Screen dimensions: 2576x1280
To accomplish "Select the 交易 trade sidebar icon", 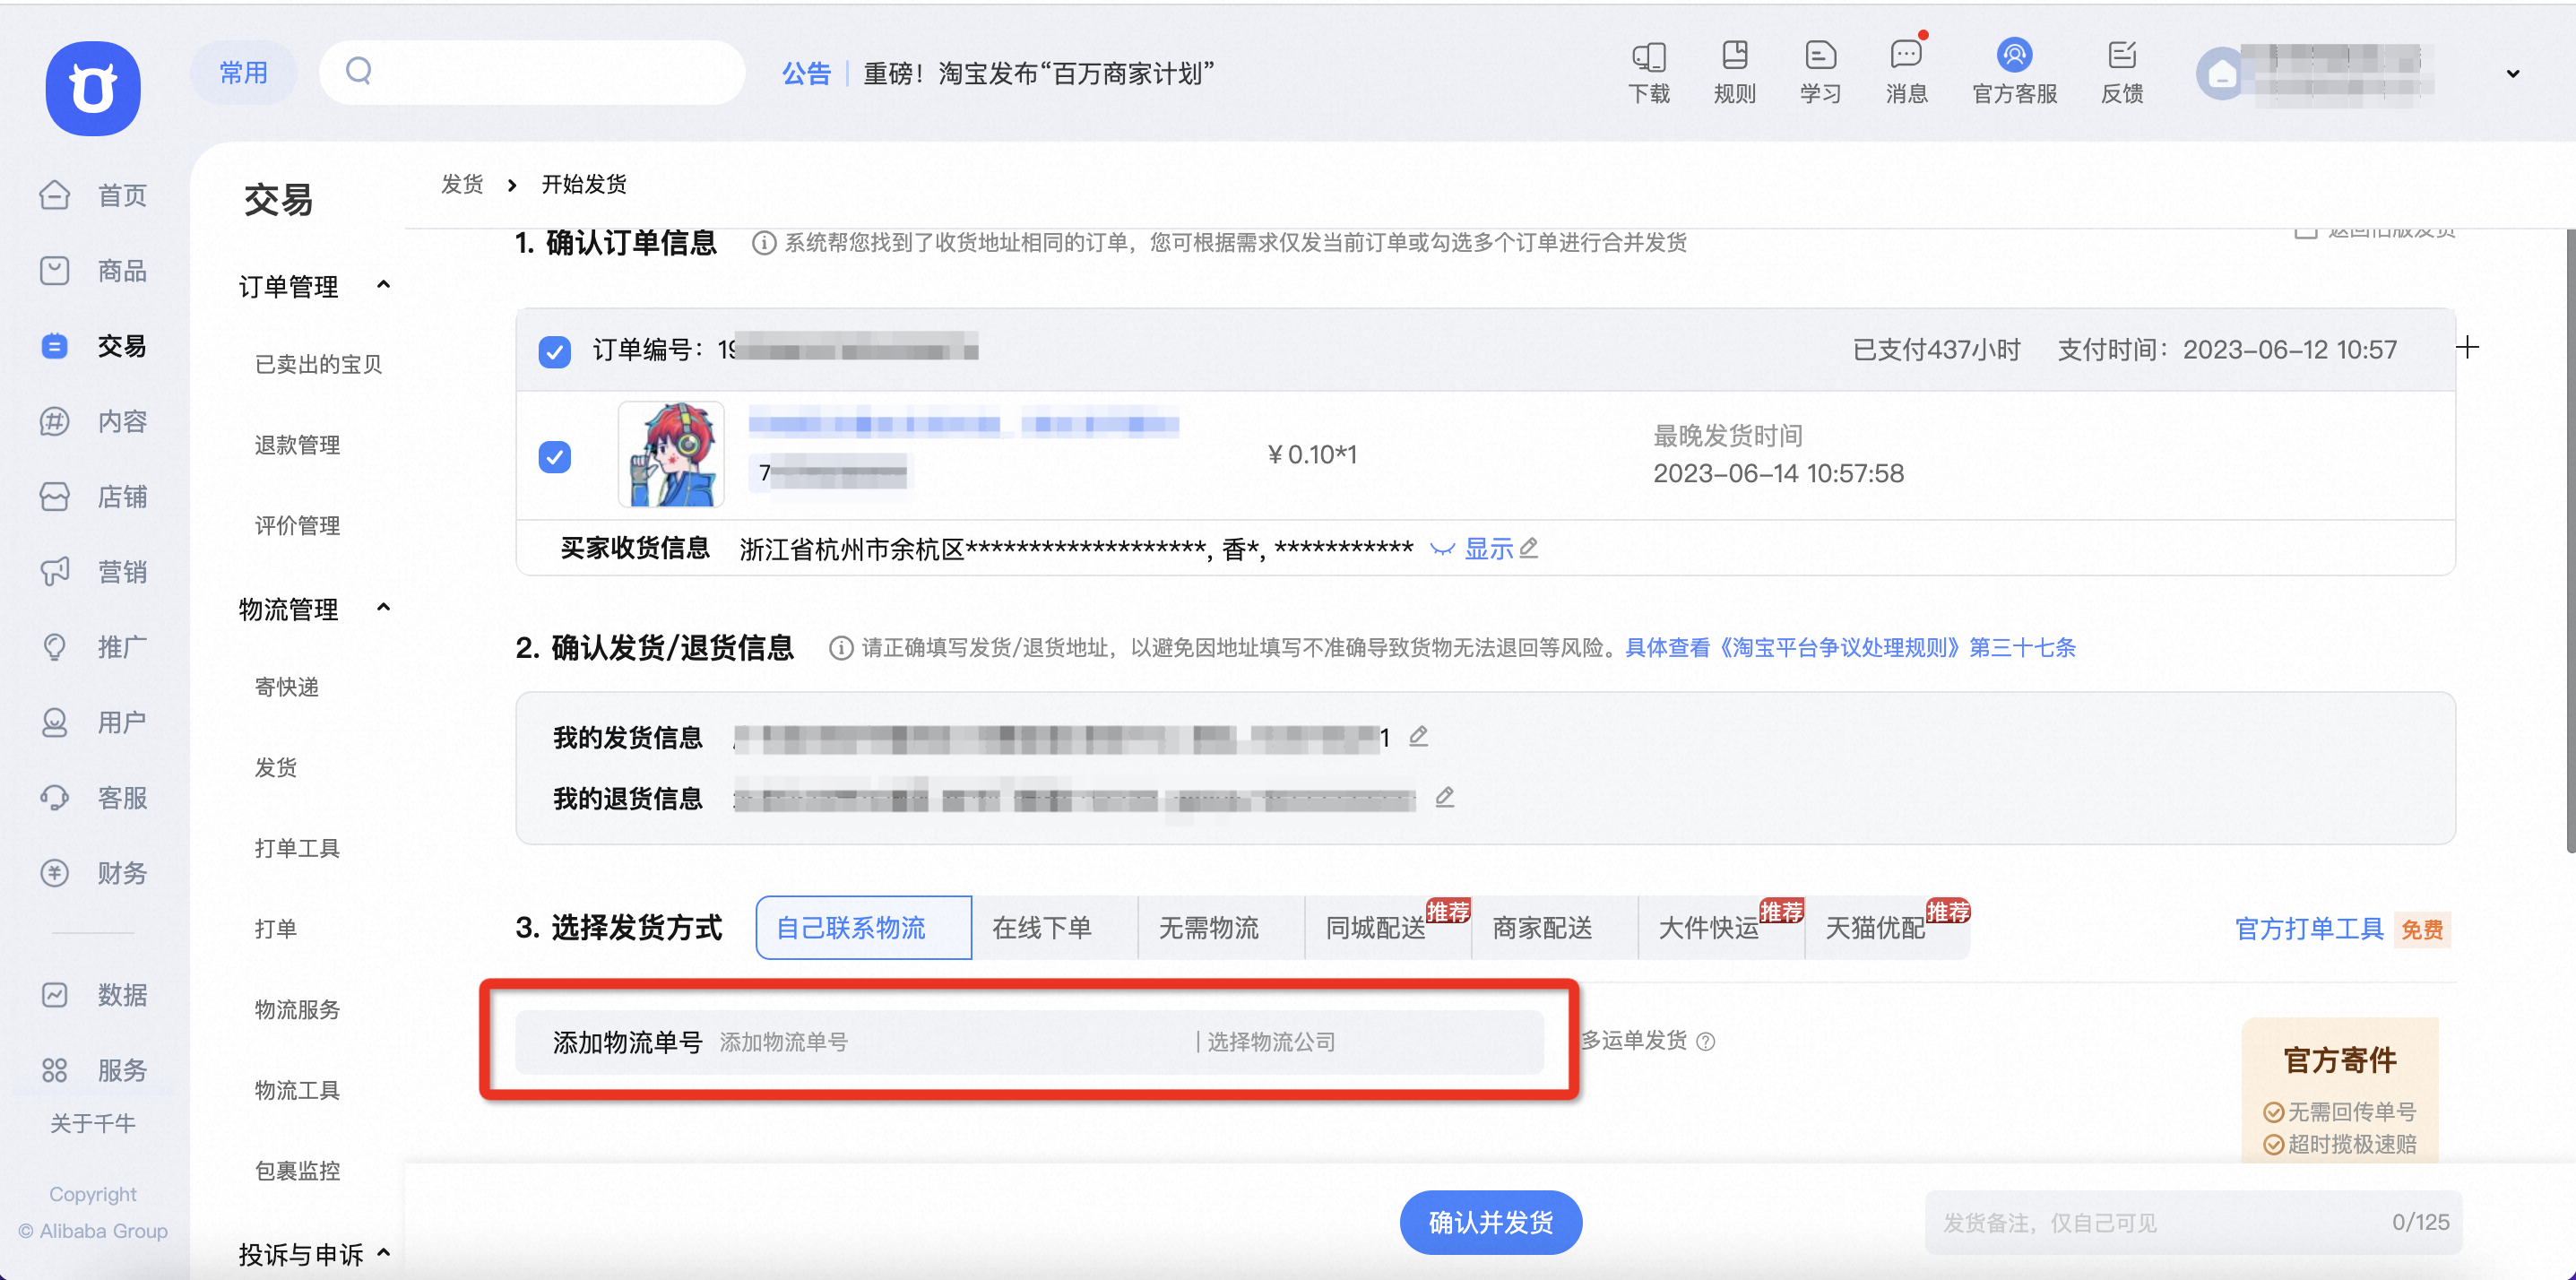I will click(55, 346).
